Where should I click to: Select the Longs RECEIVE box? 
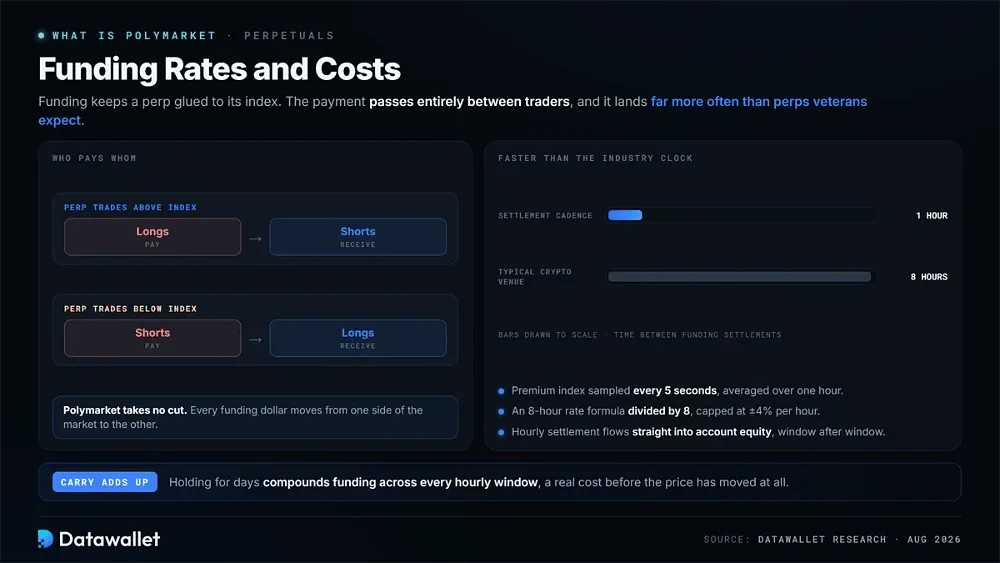358,338
